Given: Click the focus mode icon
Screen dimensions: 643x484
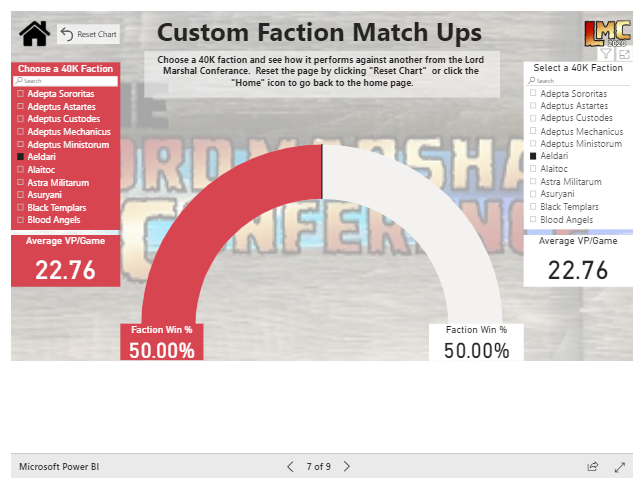Looking at the screenshot, I should pos(624,54).
